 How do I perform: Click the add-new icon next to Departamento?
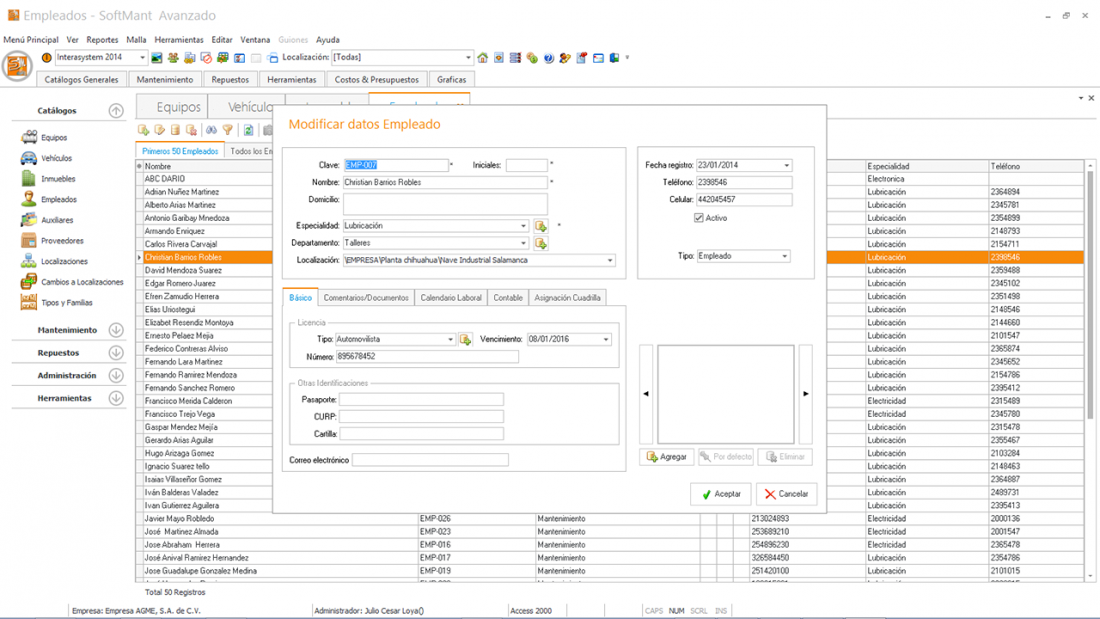[541, 243]
